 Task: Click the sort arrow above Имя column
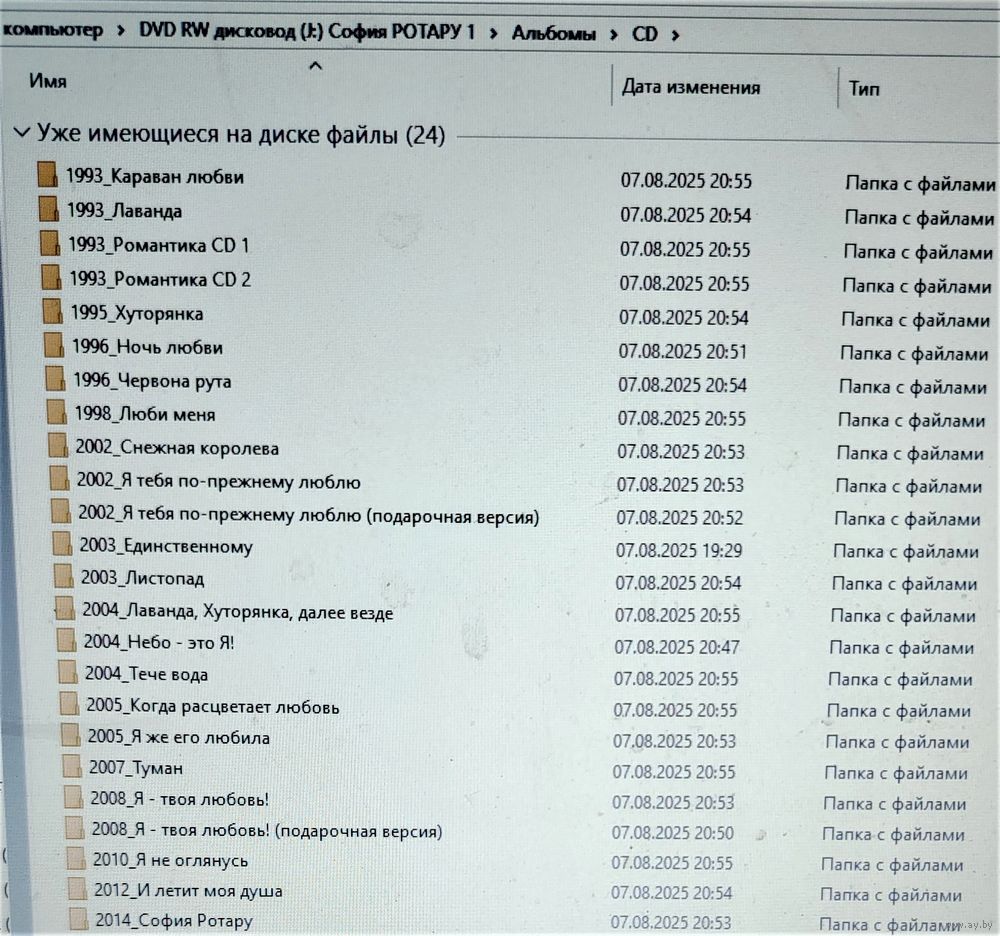315,66
